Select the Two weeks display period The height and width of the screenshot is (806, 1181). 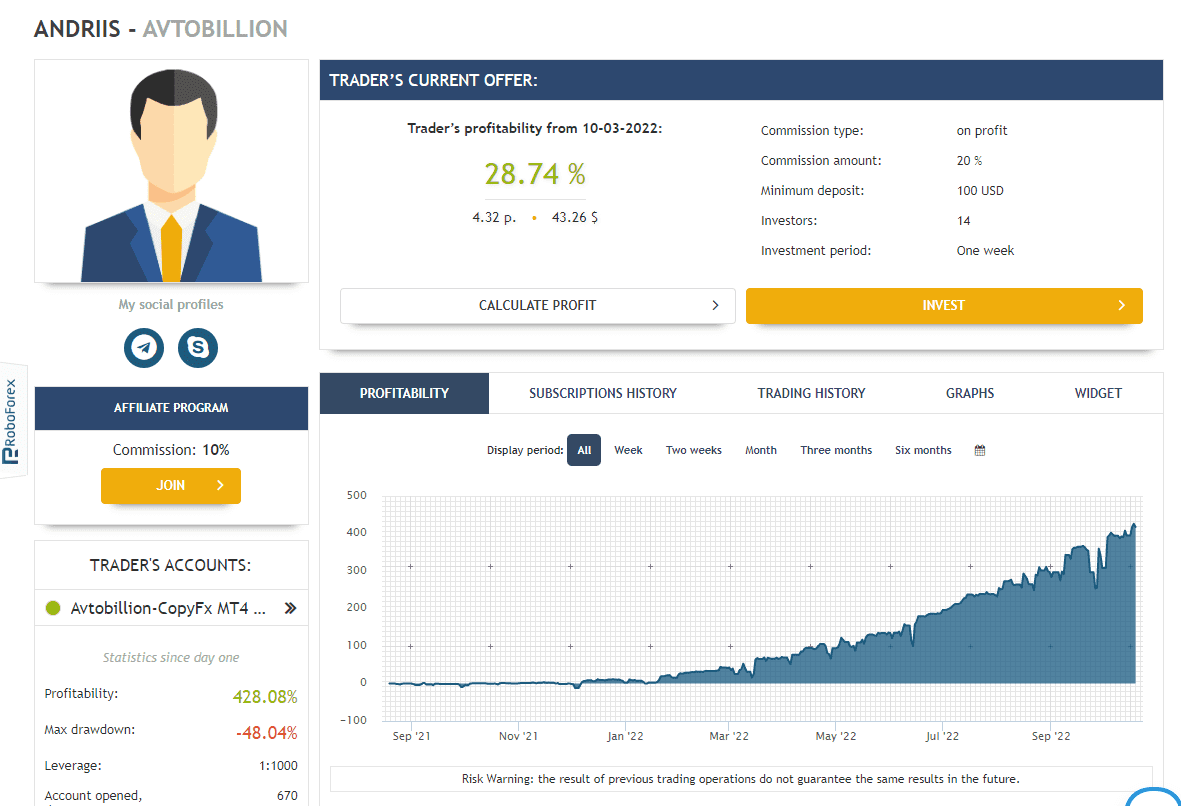click(x=694, y=450)
